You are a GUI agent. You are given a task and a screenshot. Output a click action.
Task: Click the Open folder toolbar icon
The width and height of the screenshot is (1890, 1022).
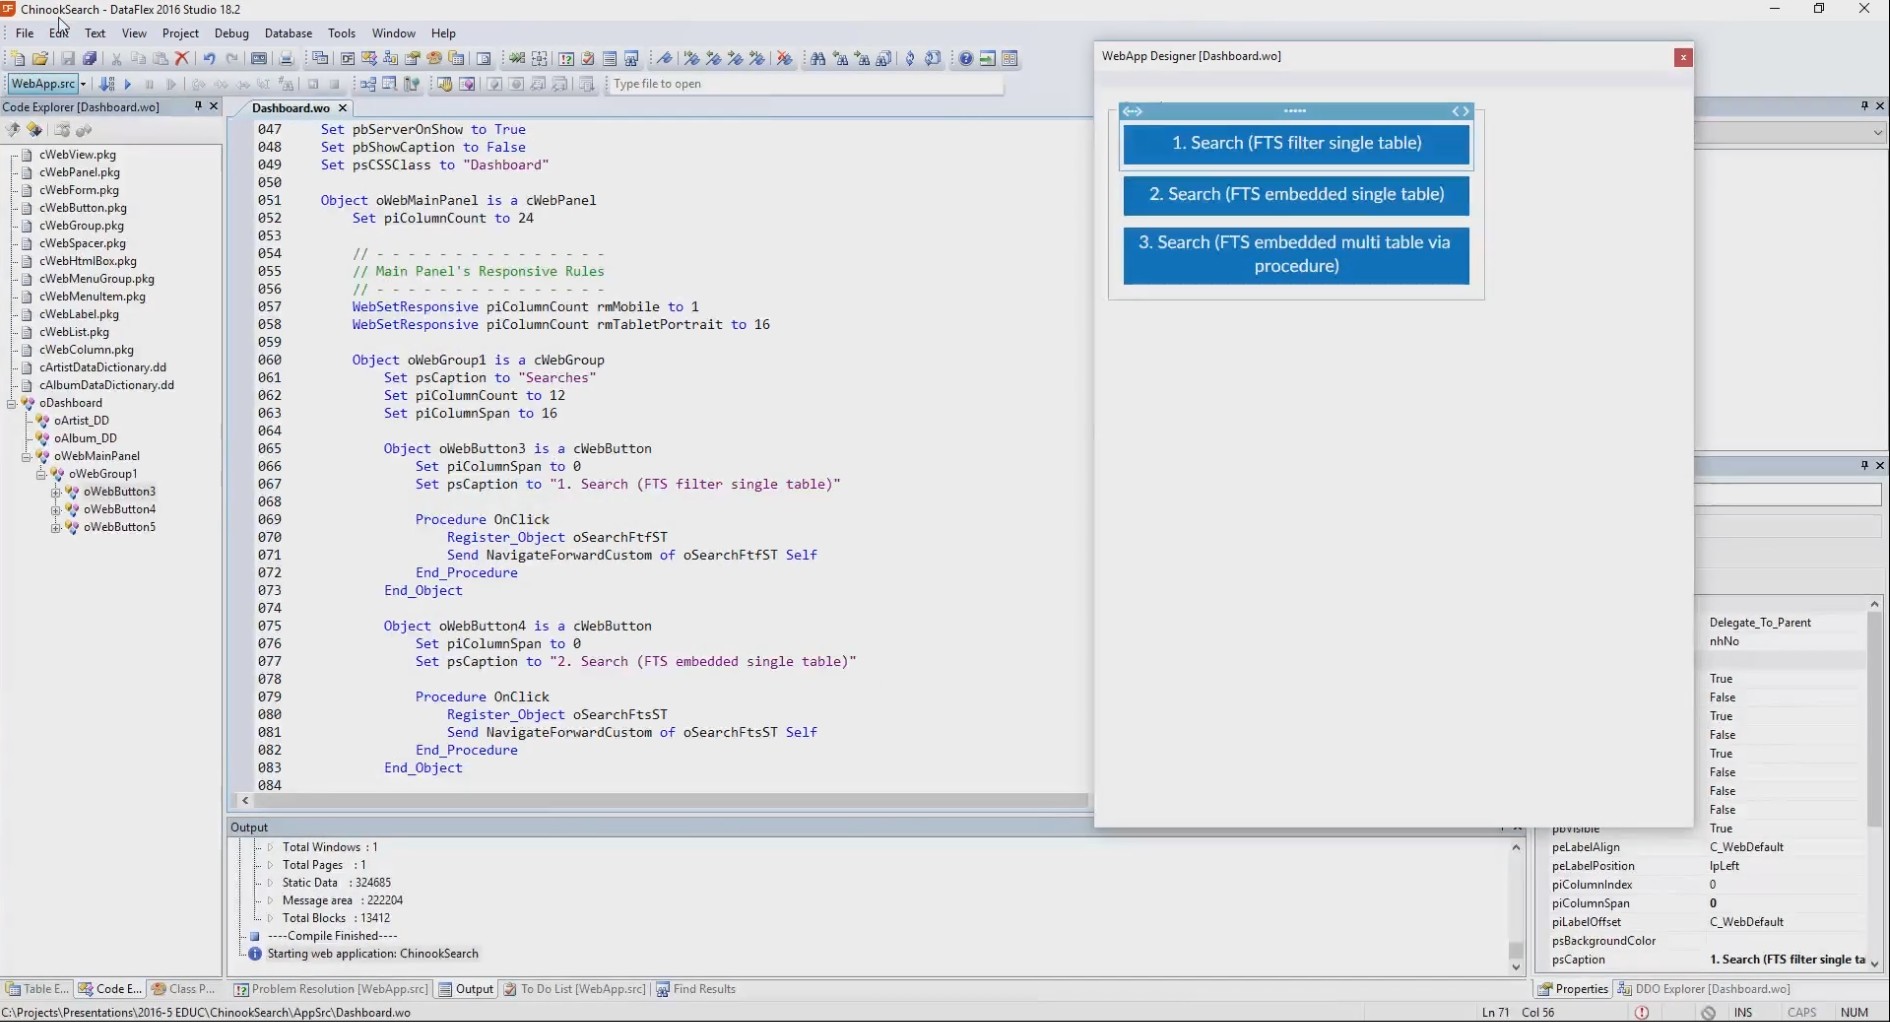pyautogui.click(x=40, y=59)
